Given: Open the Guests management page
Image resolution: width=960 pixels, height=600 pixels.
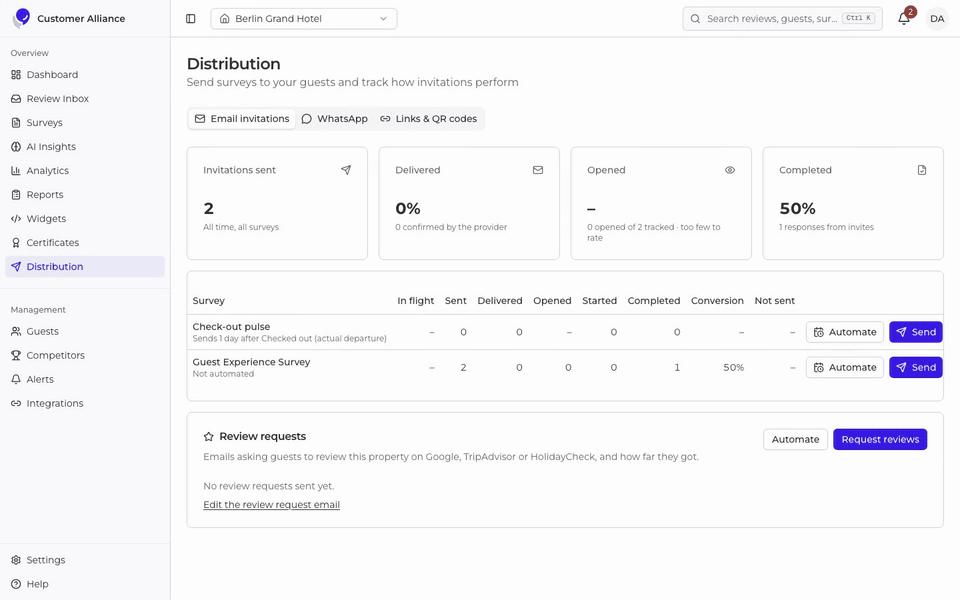Looking at the screenshot, I should tap(84, 331).
